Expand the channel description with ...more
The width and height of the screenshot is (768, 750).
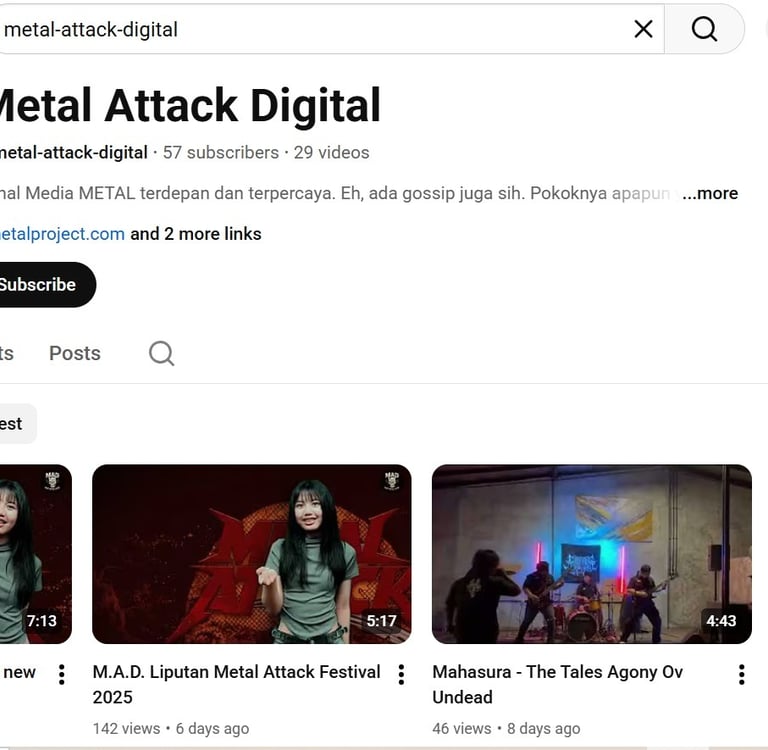(x=710, y=194)
